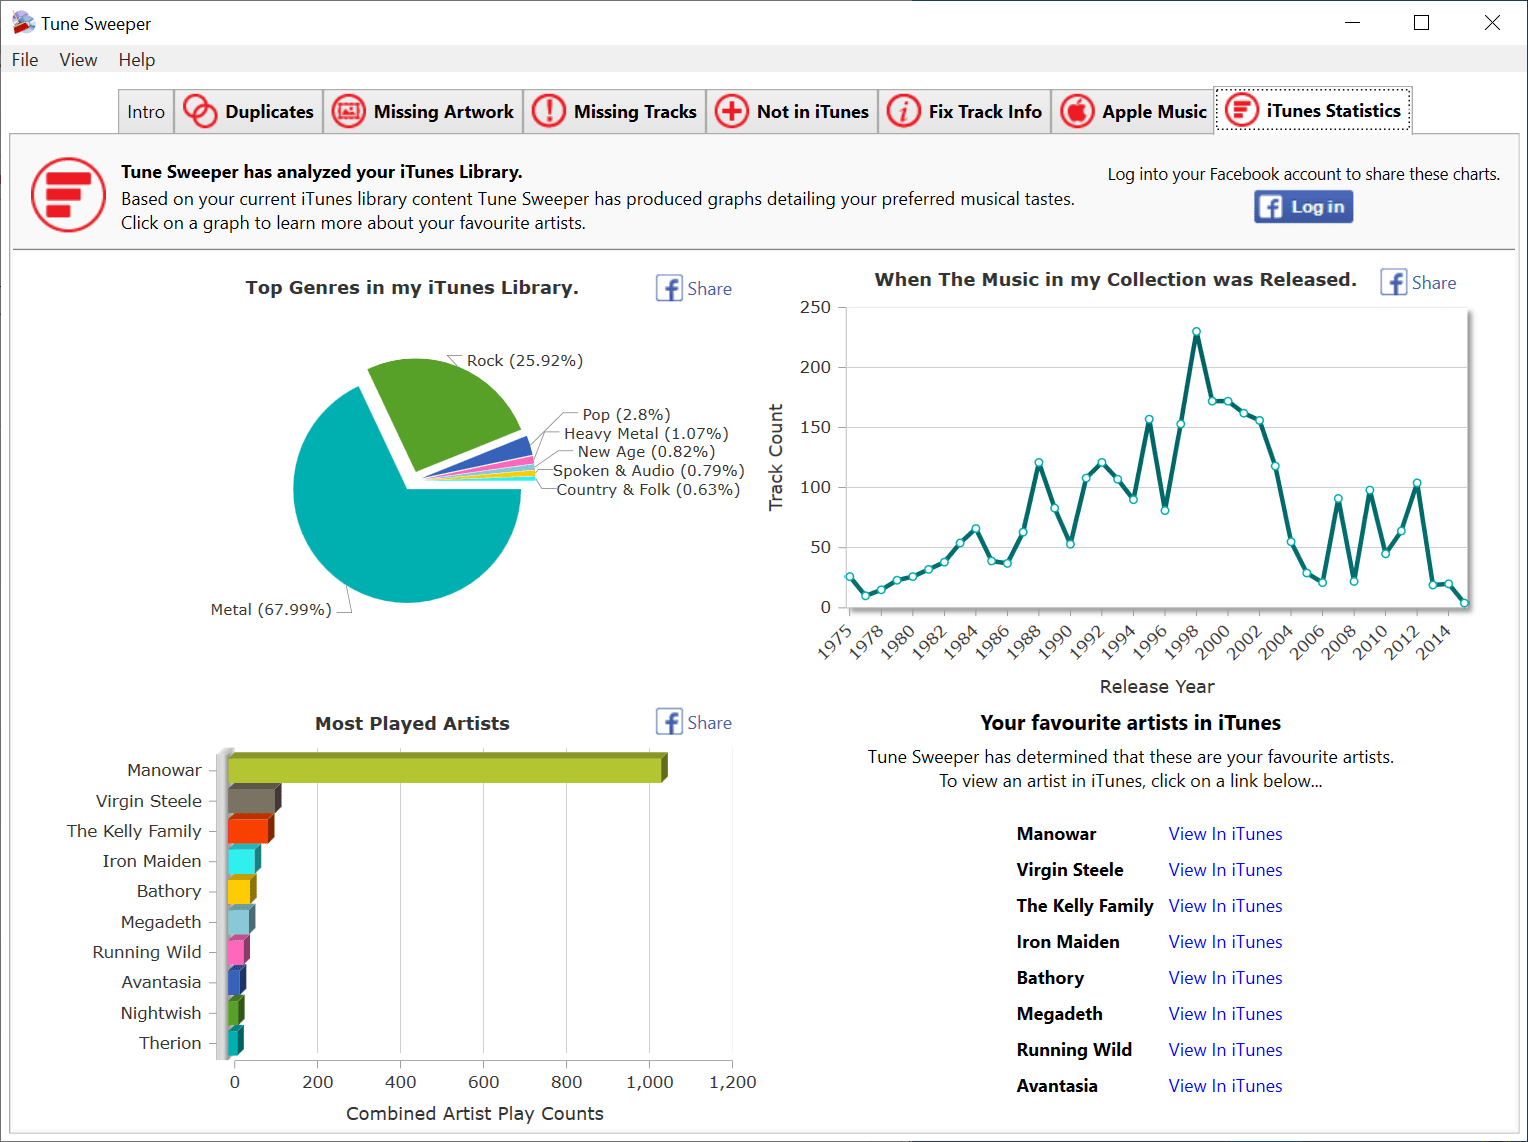Click the New Age (0.82%) label
1528x1142 pixels.
pyautogui.click(x=646, y=452)
